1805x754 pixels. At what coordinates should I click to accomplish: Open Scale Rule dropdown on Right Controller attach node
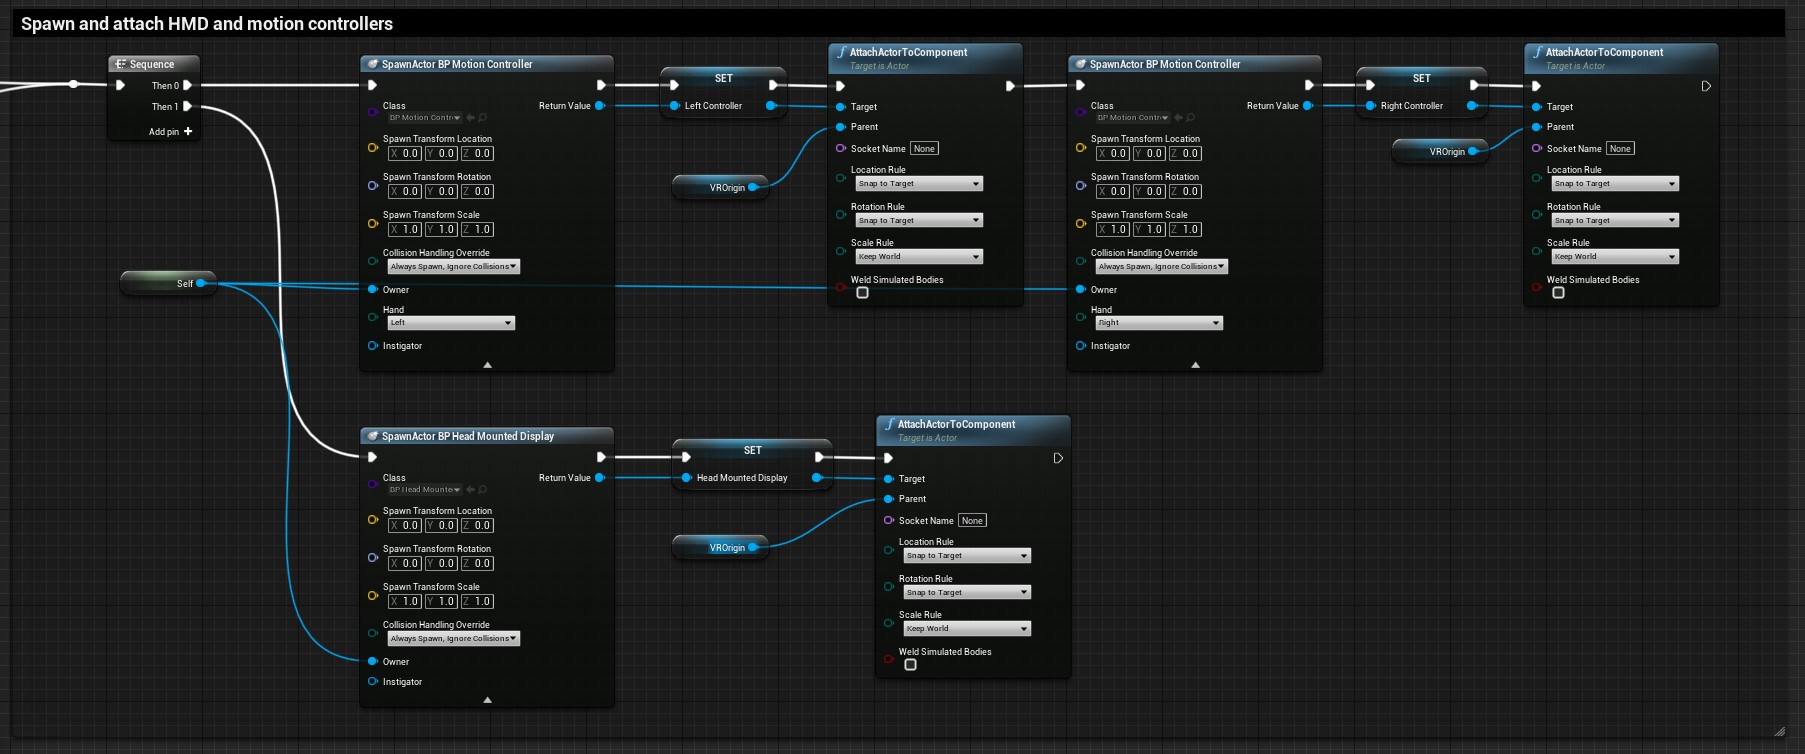click(1615, 257)
